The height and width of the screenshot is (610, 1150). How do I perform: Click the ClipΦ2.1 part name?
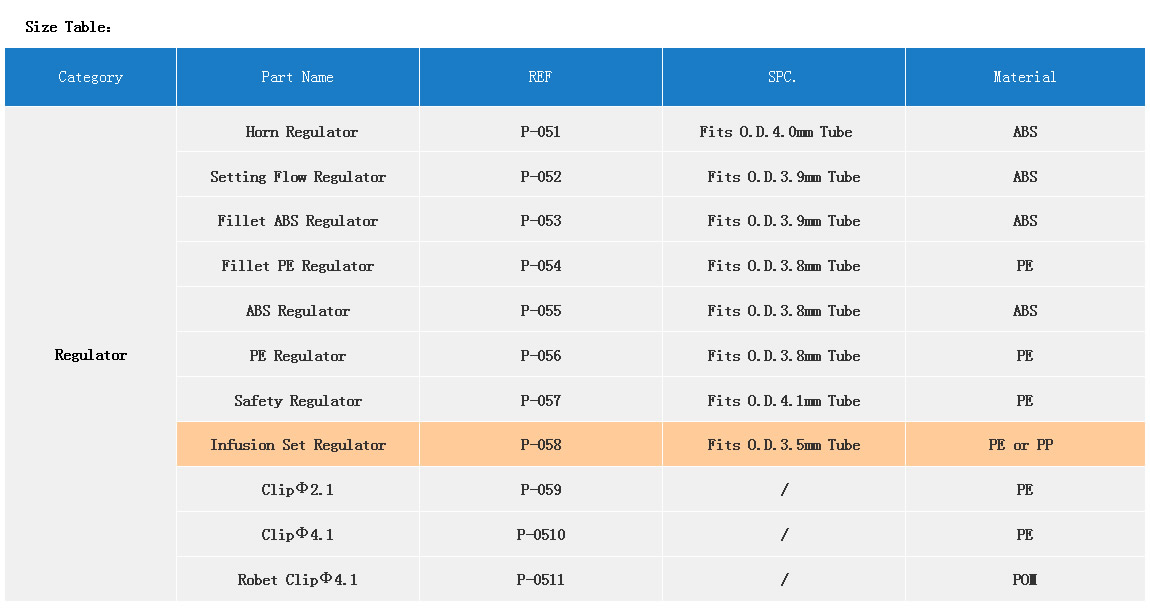click(298, 490)
